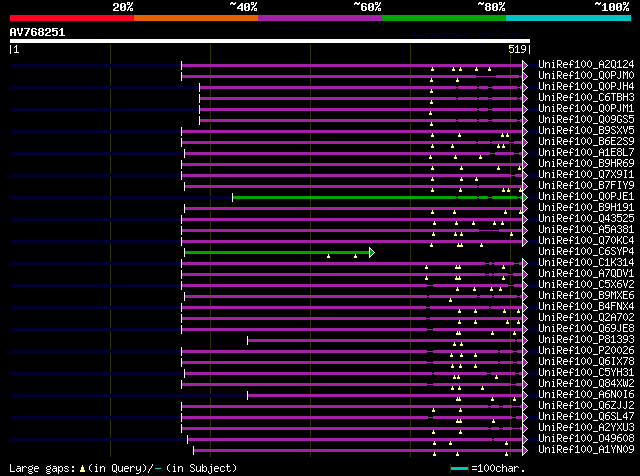Viewport: 640px width, 476px height.
Task: Select the text UniRef100_Q43525
Action: pyautogui.click(x=586, y=219)
